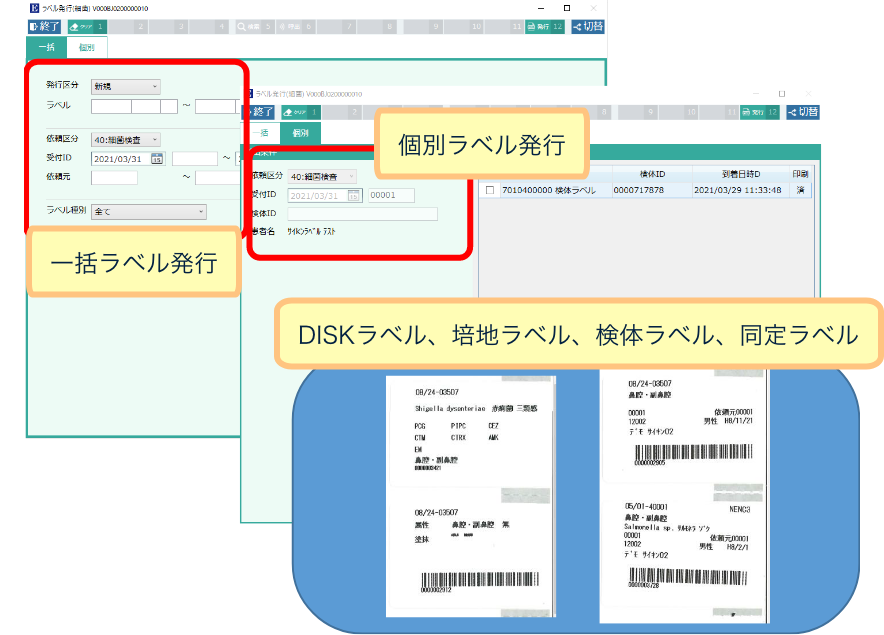Click the 検索 magnifier search button
This screenshot has width=884, height=635.
pyautogui.click(x=254, y=27)
